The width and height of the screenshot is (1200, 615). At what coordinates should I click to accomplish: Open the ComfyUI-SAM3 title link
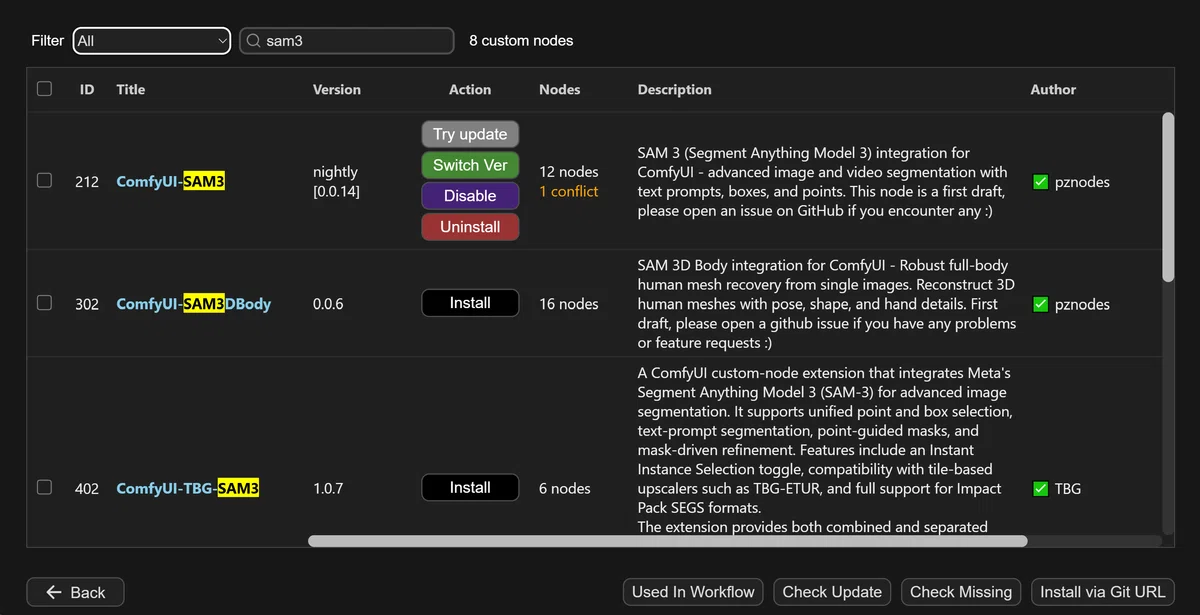[x=170, y=182]
